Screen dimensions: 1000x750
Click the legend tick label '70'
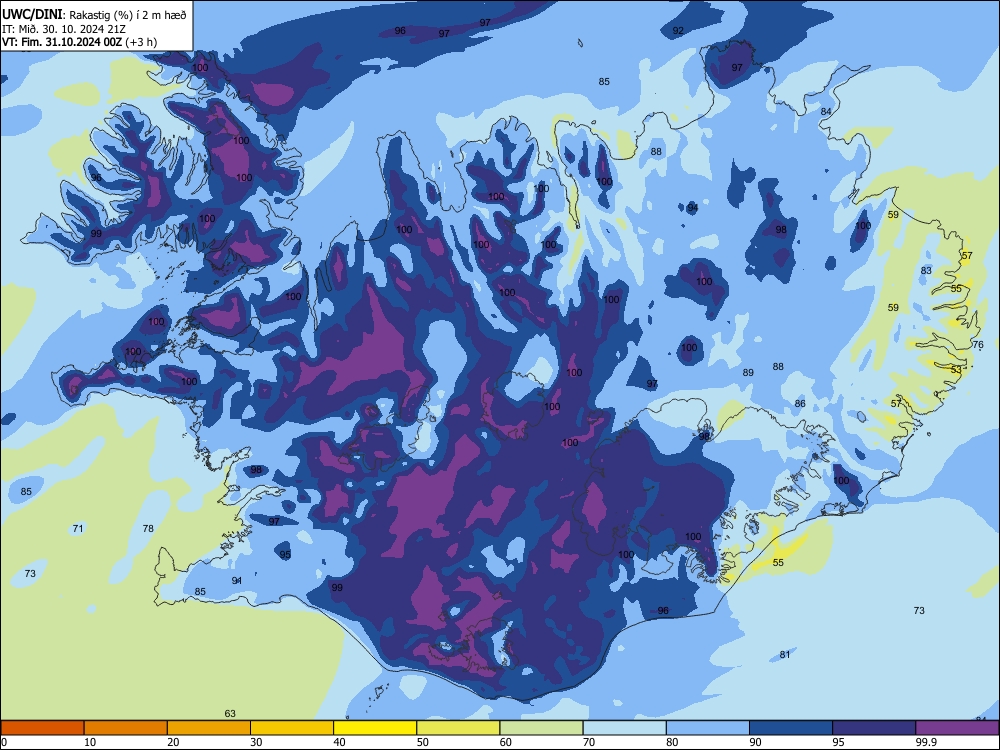point(589,742)
